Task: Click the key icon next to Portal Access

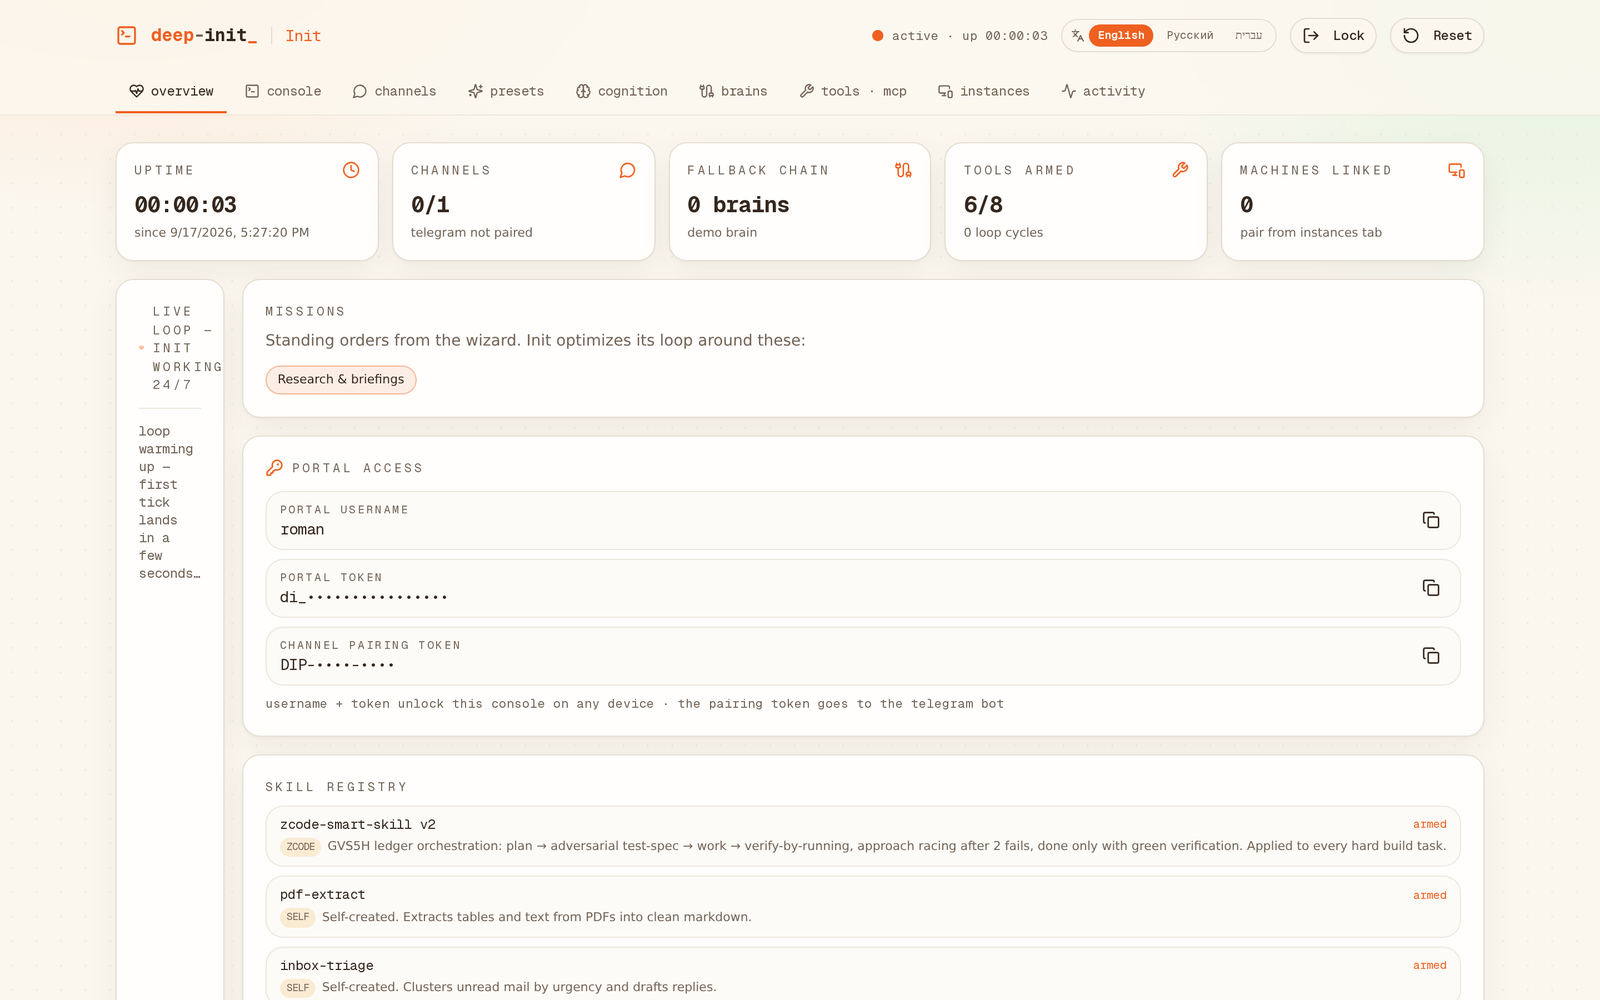Action: tap(274, 468)
